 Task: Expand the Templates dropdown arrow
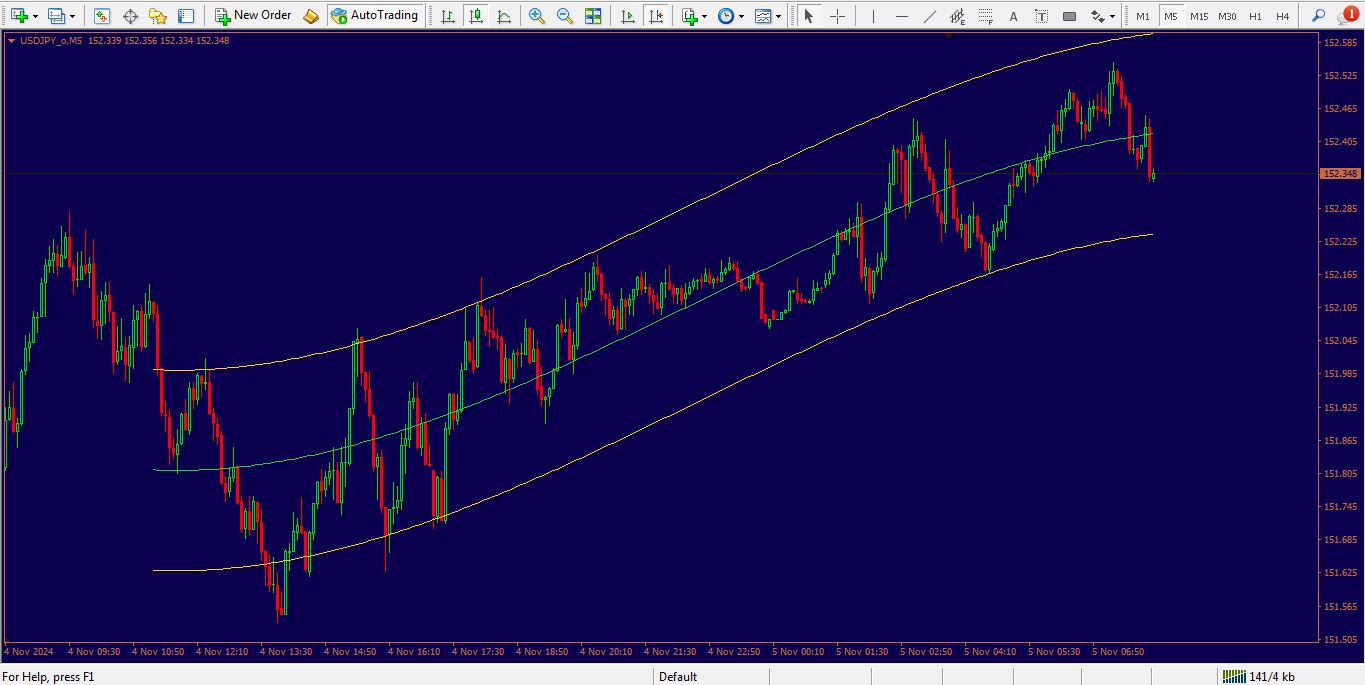778,16
